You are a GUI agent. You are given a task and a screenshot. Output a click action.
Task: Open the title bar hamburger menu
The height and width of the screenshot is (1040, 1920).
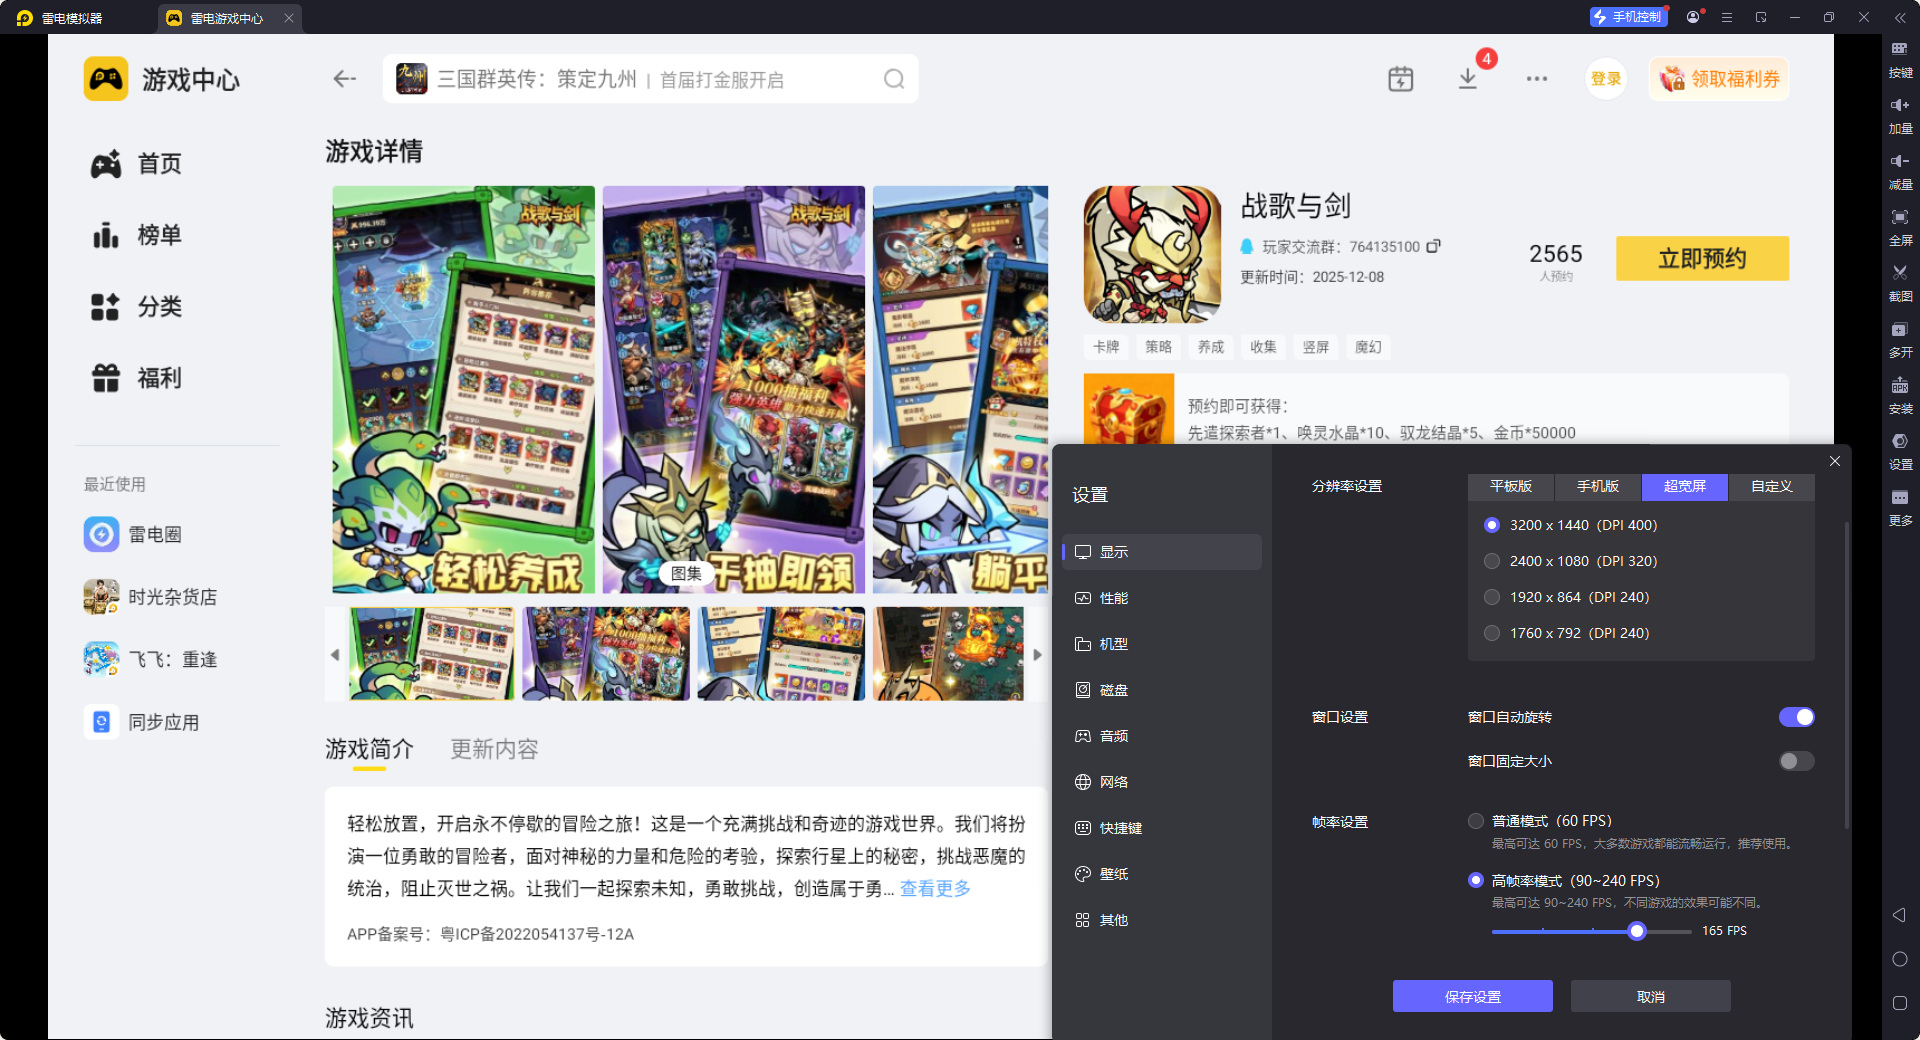[x=1727, y=17]
